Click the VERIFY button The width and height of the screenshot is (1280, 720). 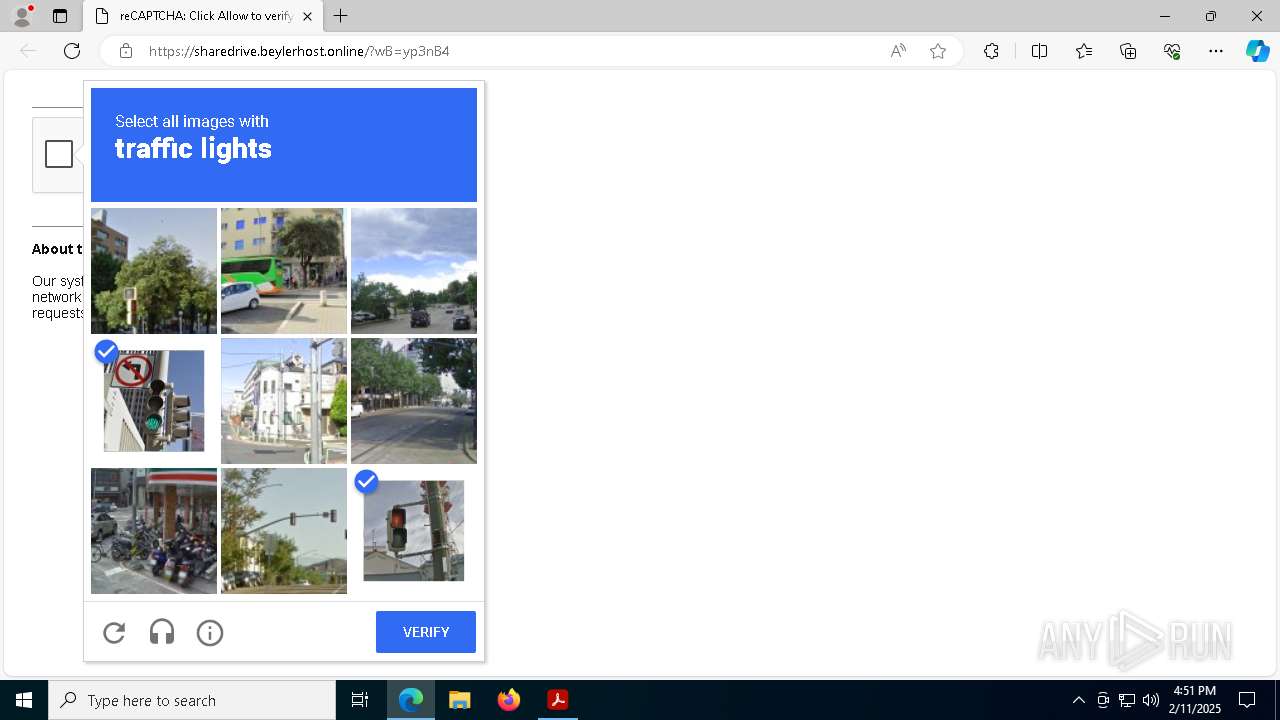pyautogui.click(x=426, y=632)
